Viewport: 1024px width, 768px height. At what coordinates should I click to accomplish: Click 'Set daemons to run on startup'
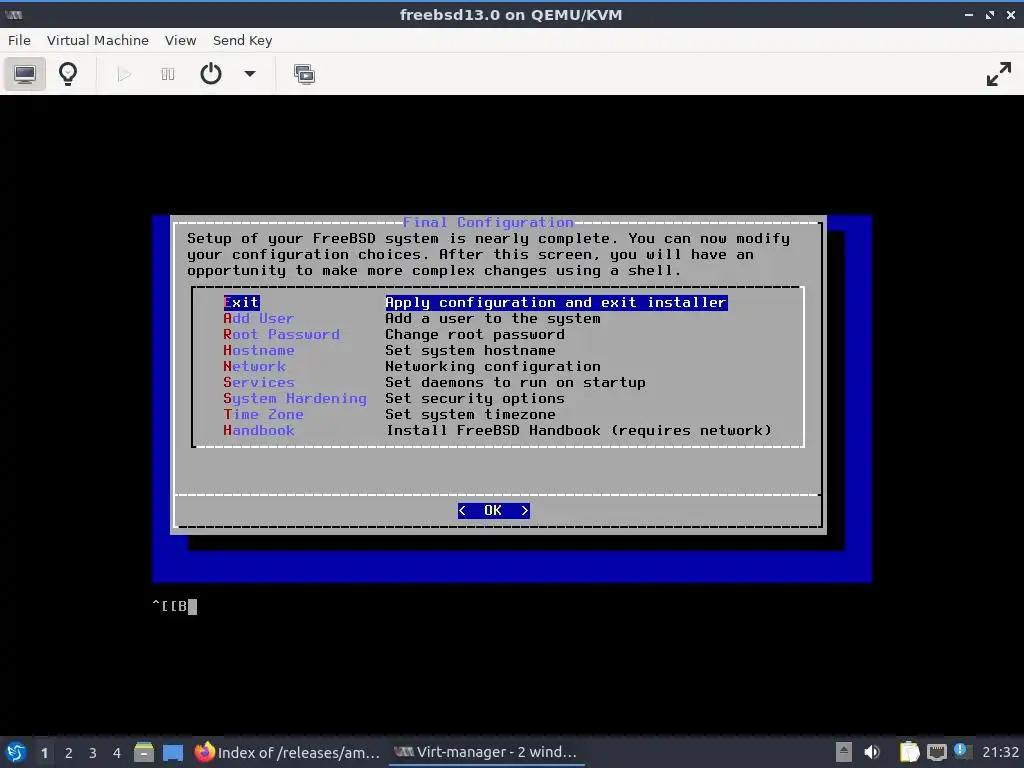[x=515, y=383]
